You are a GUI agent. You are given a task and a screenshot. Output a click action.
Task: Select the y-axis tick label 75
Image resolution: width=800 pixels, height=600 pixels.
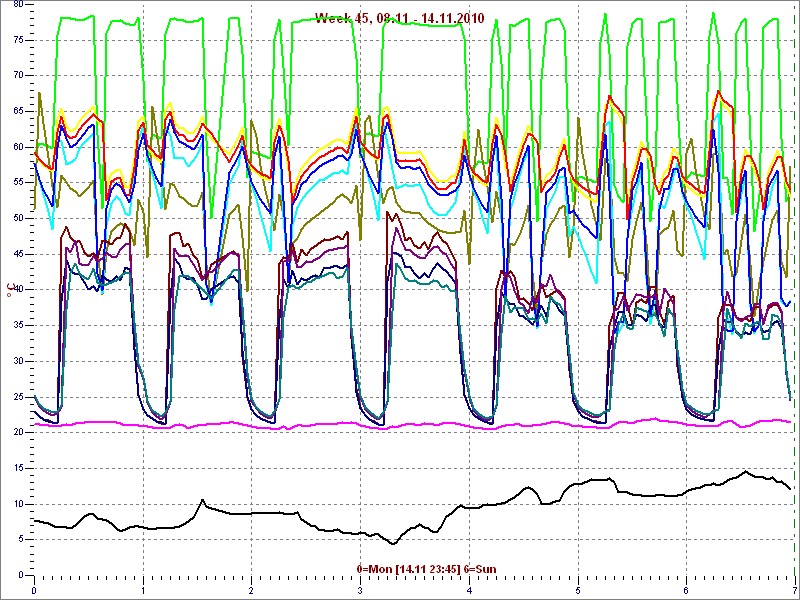(x=18, y=40)
